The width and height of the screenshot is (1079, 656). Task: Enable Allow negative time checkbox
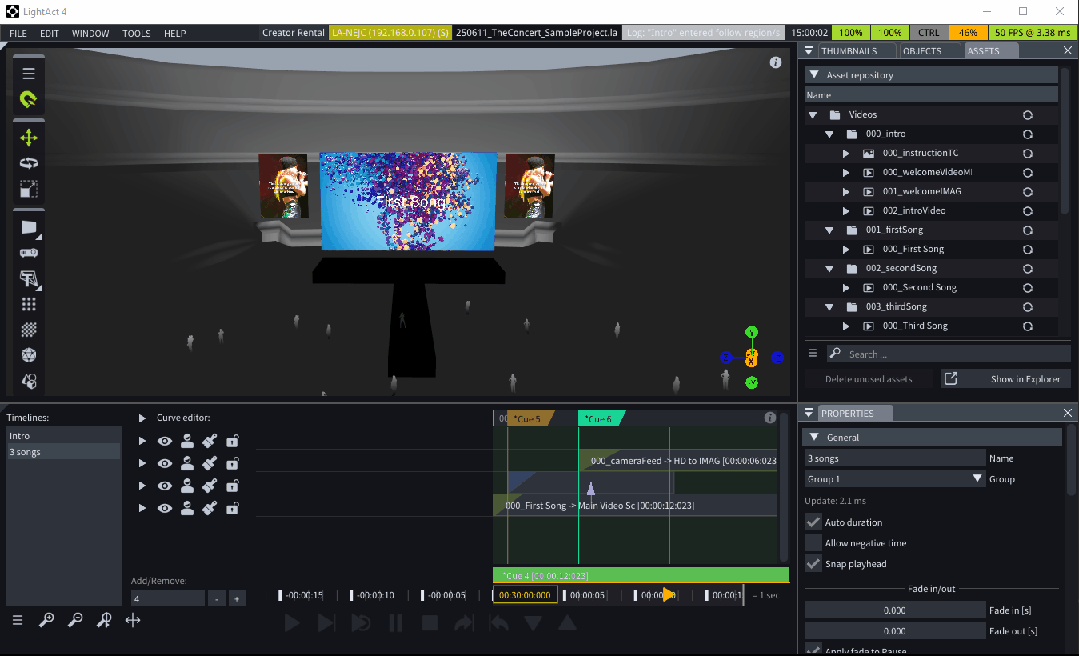[813, 543]
